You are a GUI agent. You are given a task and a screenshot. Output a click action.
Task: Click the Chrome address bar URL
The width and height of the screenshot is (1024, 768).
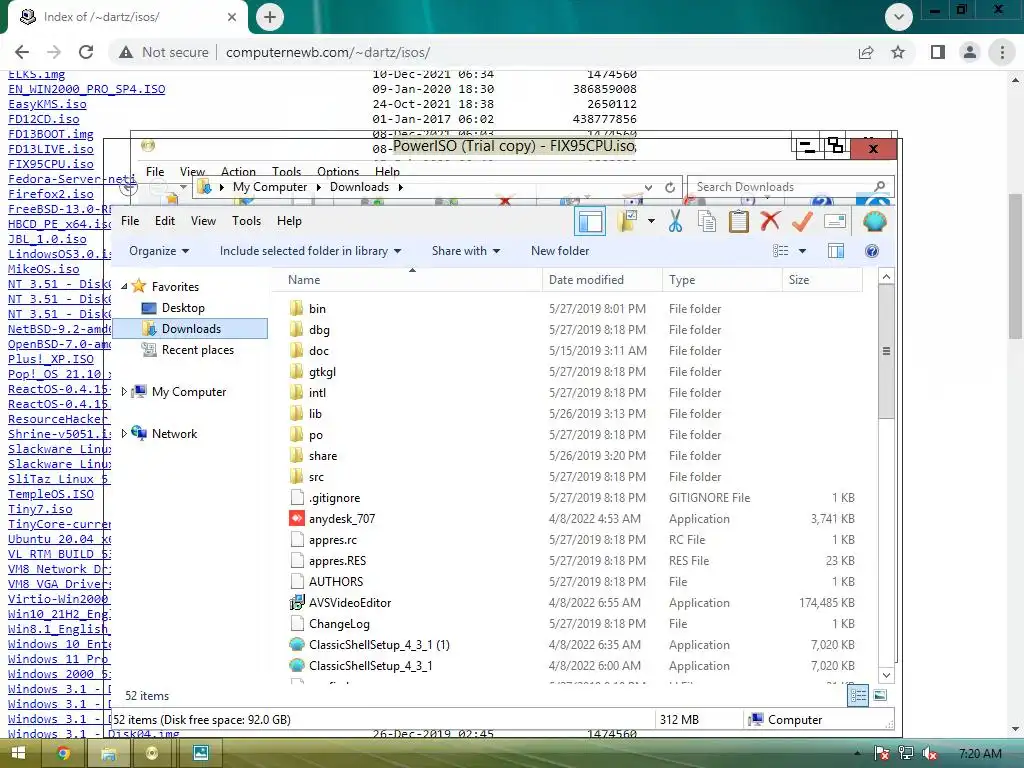pos(328,52)
